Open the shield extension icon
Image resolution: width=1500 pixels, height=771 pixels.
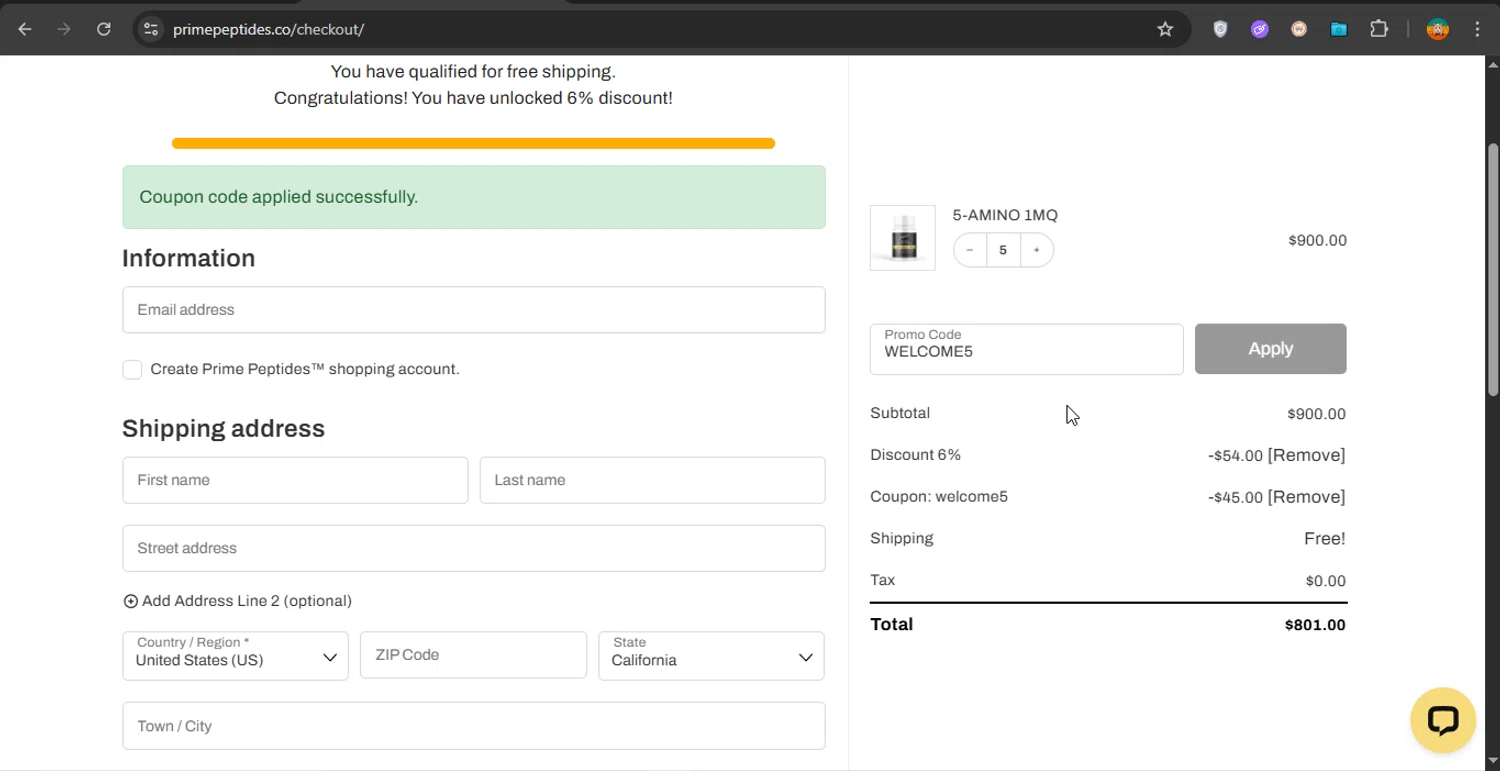pos(1220,29)
